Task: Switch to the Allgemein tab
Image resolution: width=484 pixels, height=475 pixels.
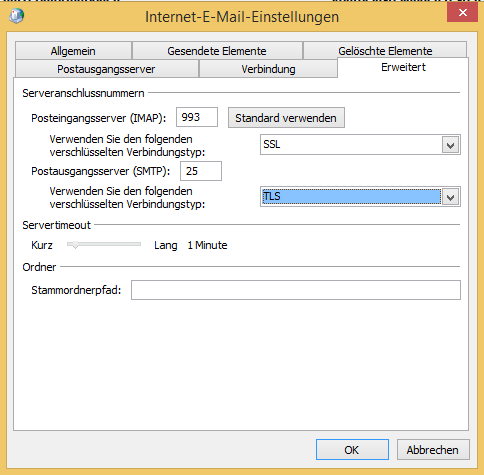Action: point(73,51)
